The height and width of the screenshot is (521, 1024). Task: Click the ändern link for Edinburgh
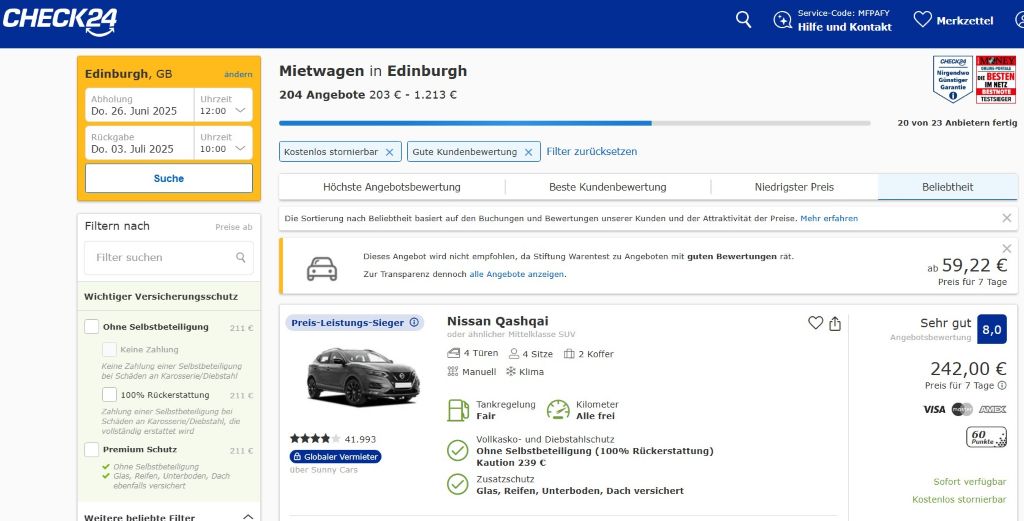point(238,74)
